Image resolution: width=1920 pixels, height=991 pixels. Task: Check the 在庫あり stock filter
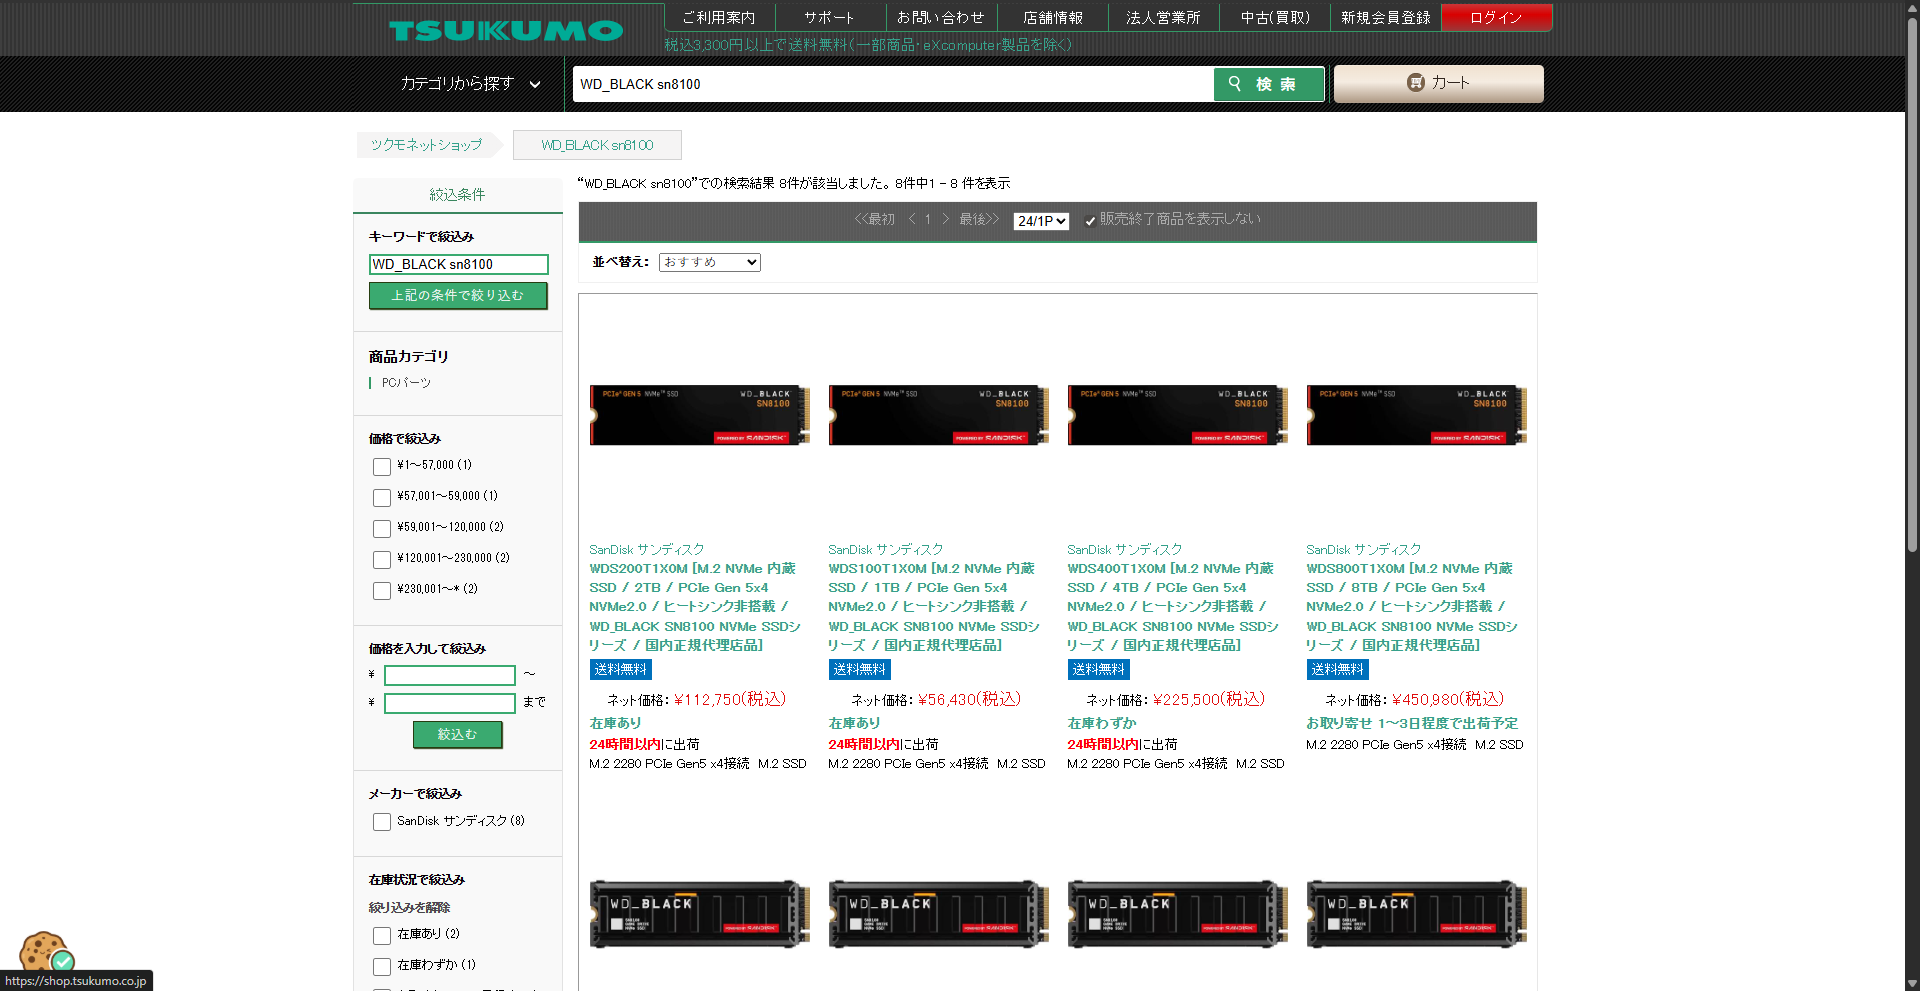pos(382,936)
